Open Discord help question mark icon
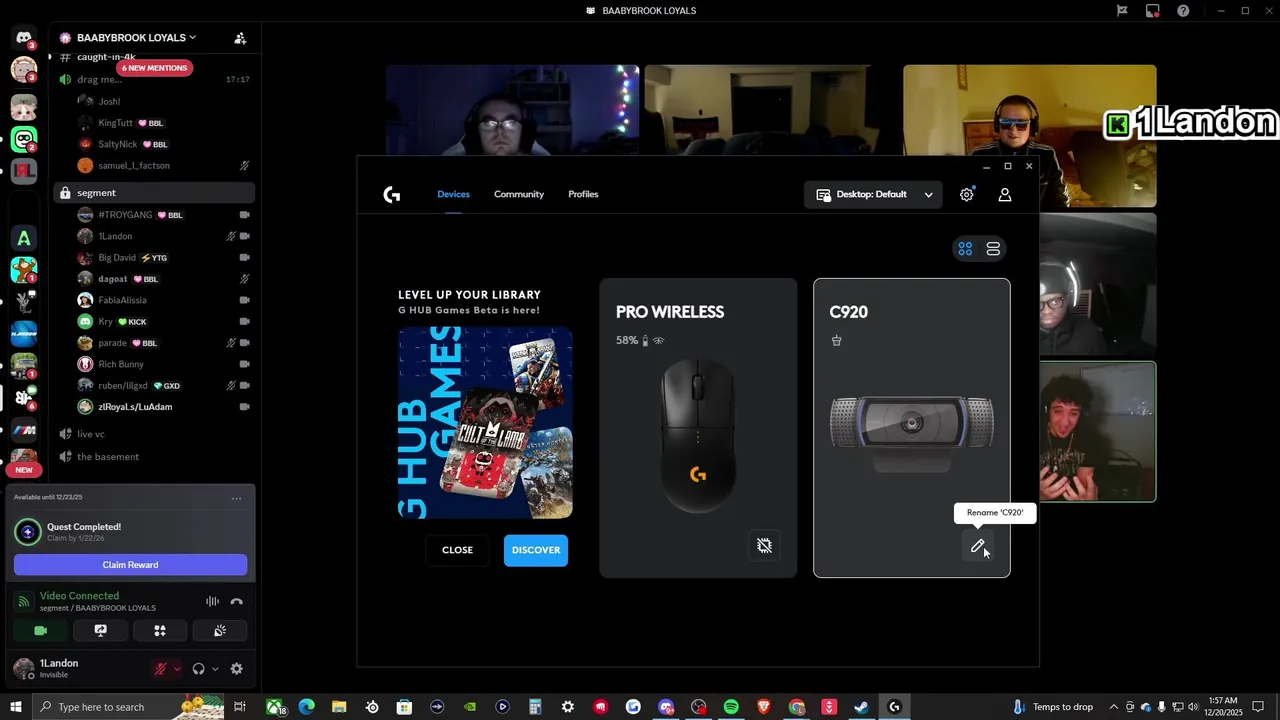The width and height of the screenshot is (1280, 720). (x=1184, y=11)
